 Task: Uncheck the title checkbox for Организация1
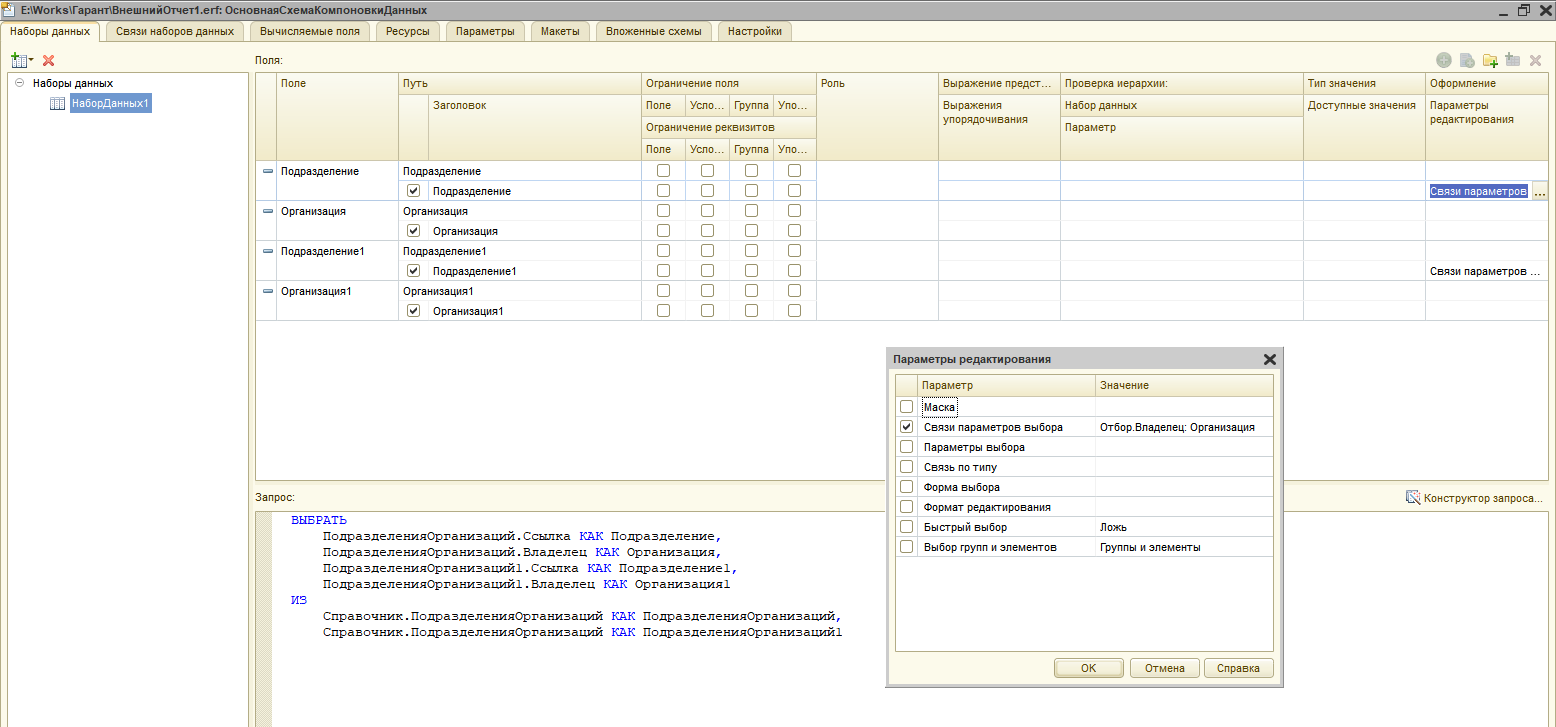tap(414, 311)
